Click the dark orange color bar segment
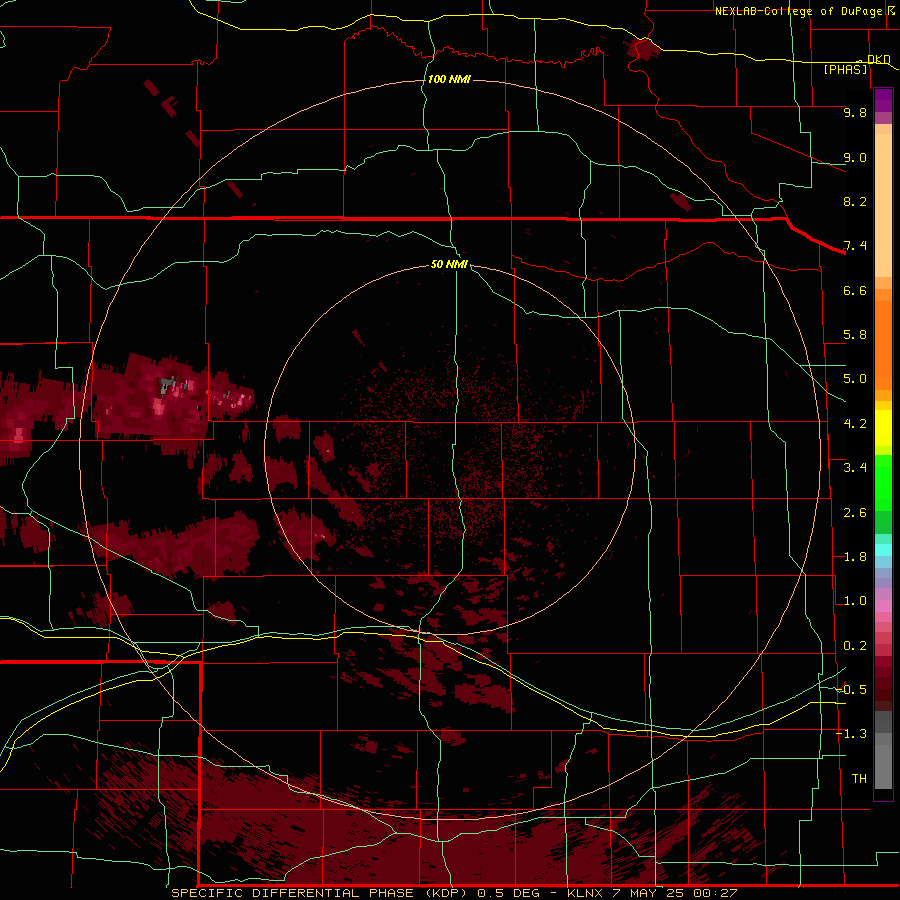Image resolution: width=900 pixels, height=900 pixels. [x=883, y=346]
